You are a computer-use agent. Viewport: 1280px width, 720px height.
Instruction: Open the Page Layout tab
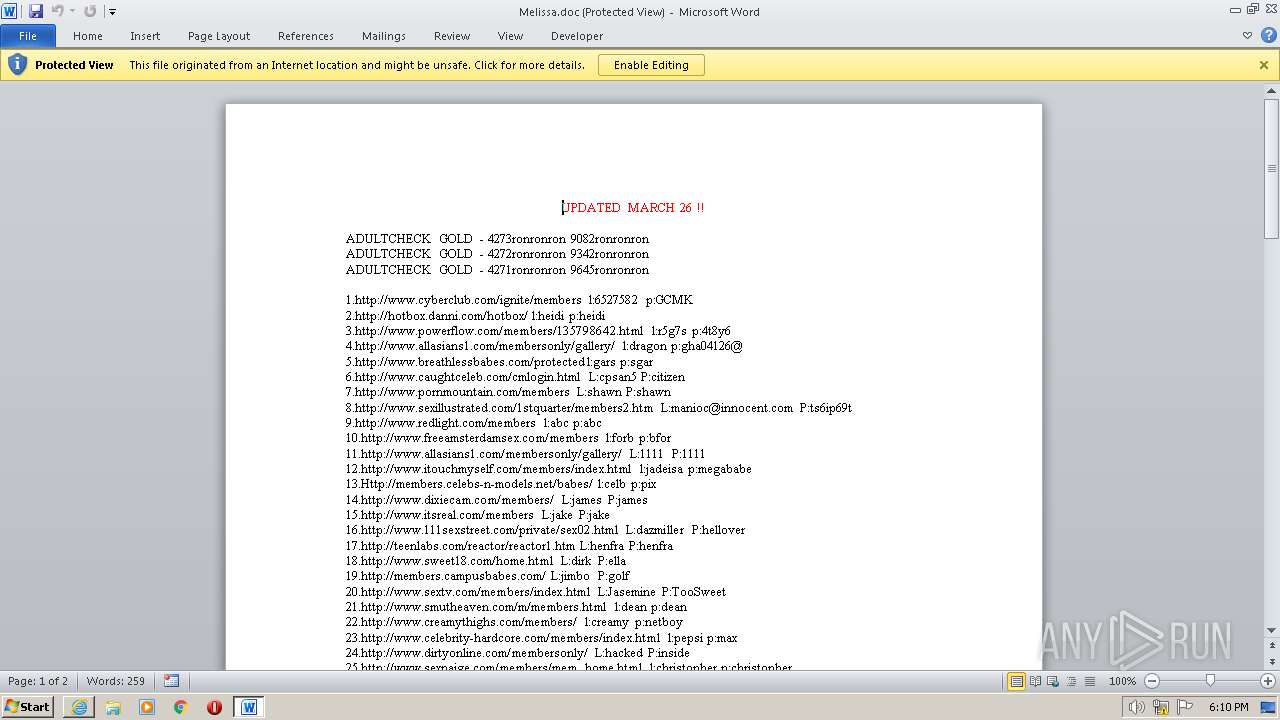(219, 36)
